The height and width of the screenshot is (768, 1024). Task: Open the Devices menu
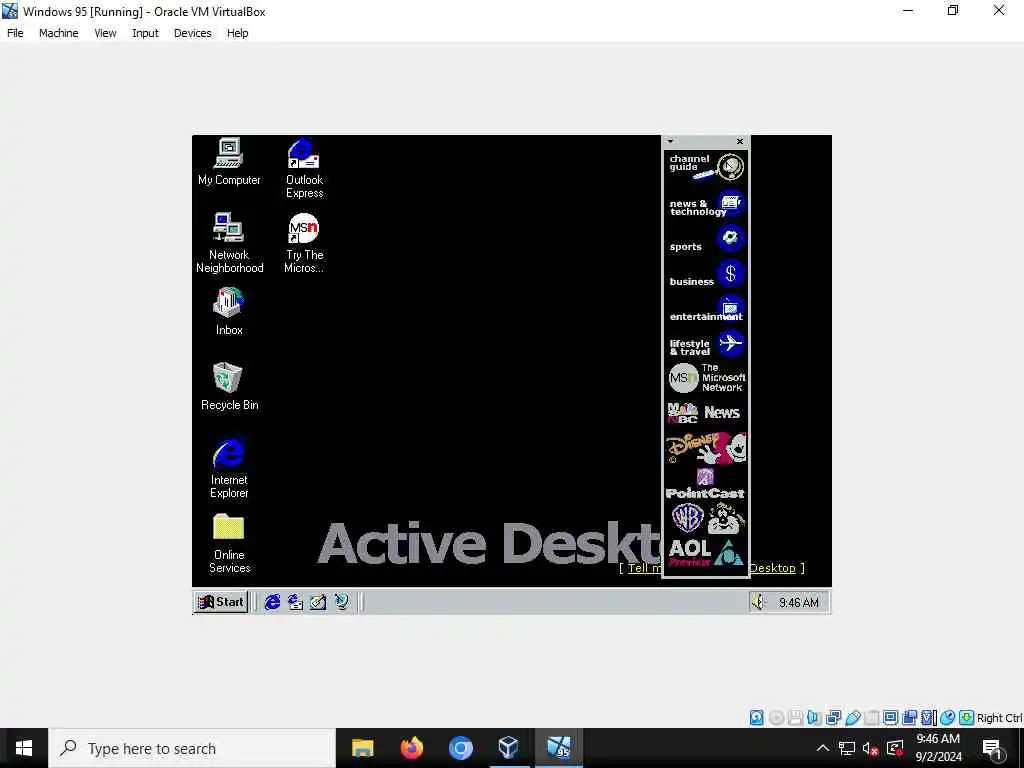(x=193, y=33)
